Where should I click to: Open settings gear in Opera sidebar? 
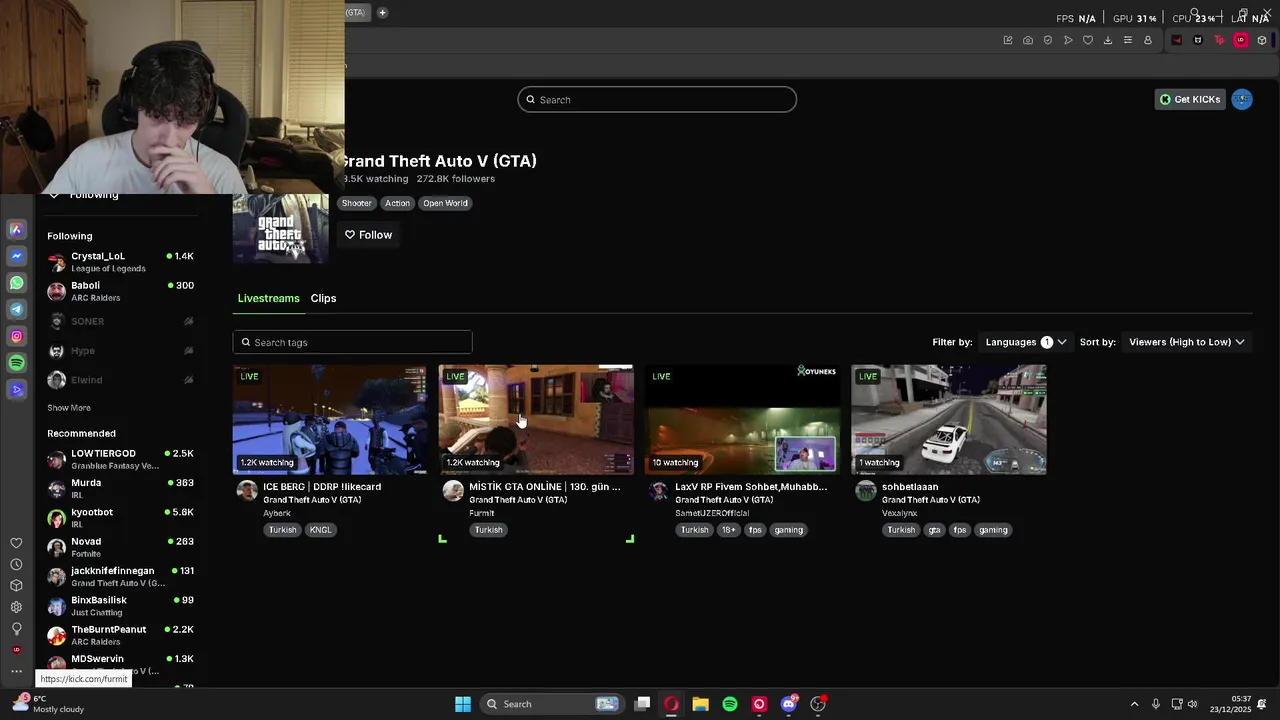[x=16, y=607]
